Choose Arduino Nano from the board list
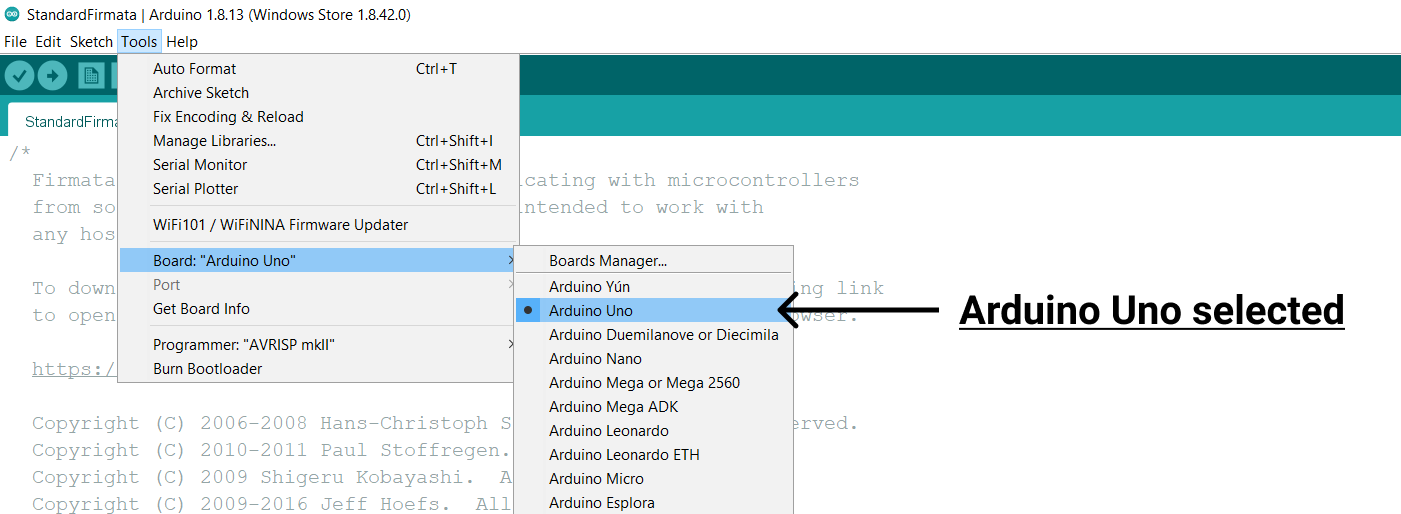This screenshot has width=1401, height=514. coord(595,359)
